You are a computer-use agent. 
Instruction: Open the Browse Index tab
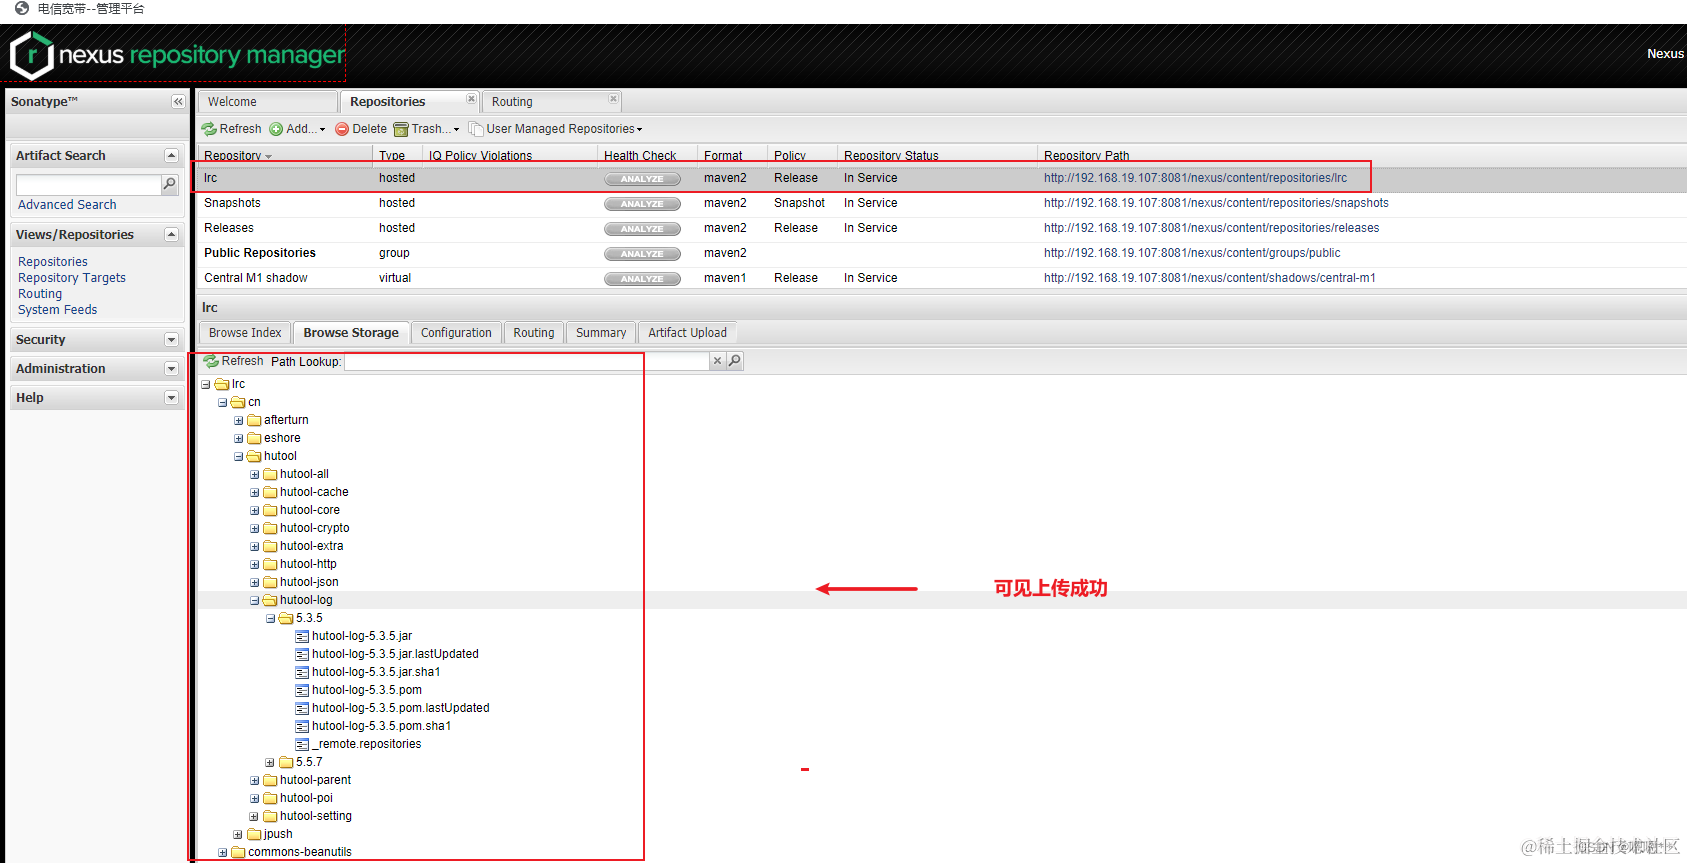tap(245, 333)
